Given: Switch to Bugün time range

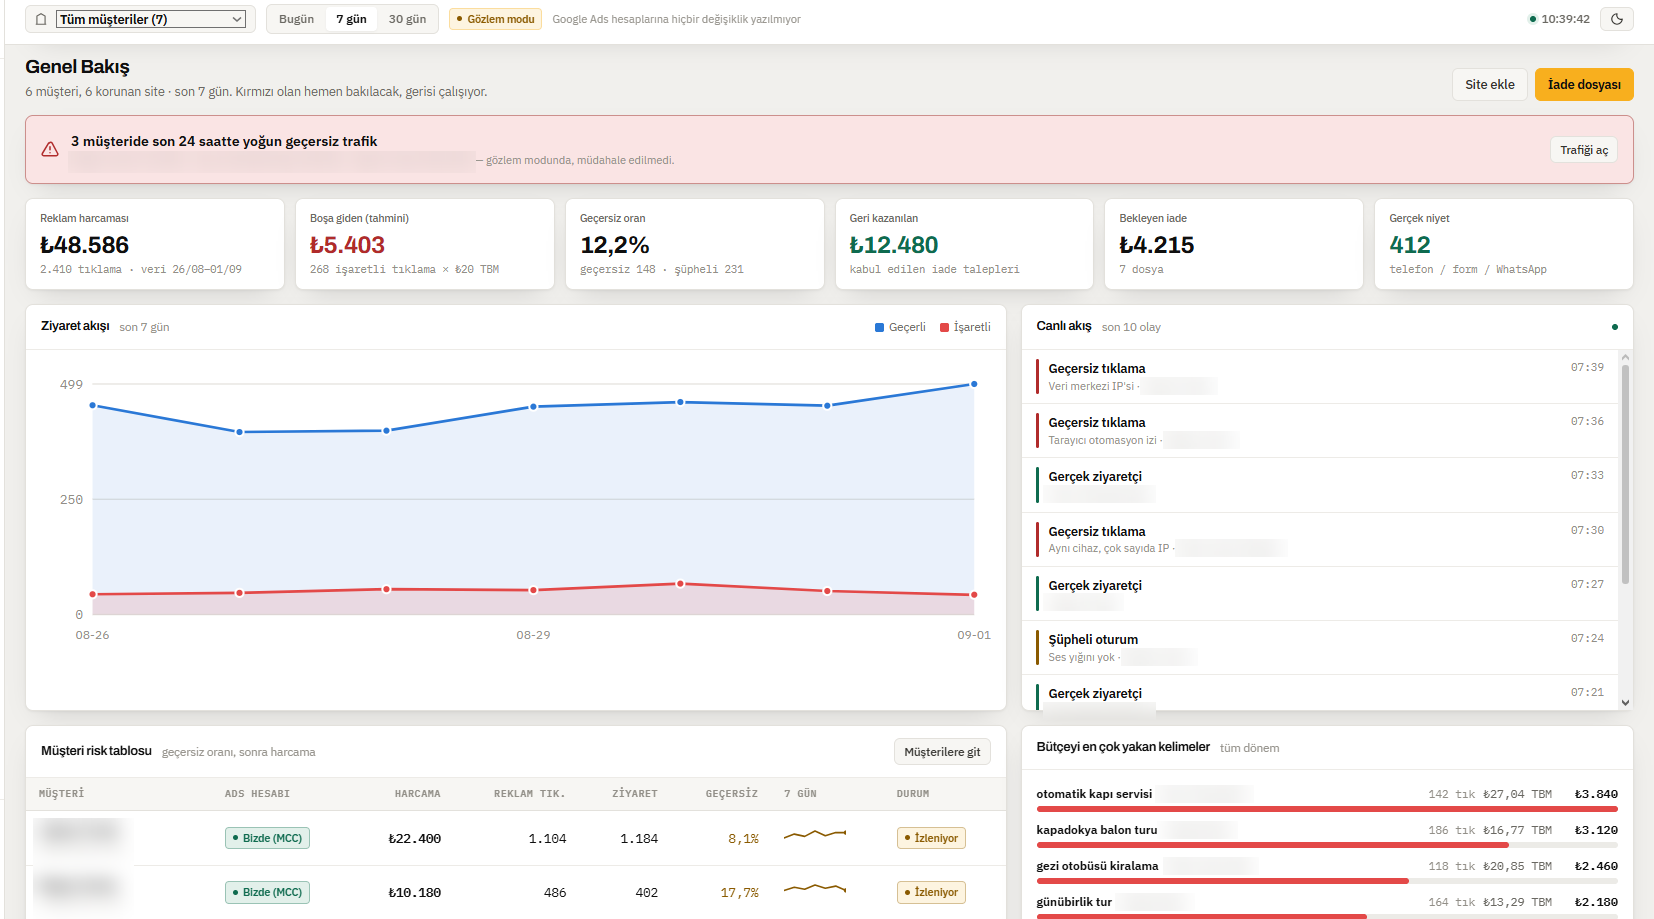Looking at the screenshot, I should click(296, 19).
